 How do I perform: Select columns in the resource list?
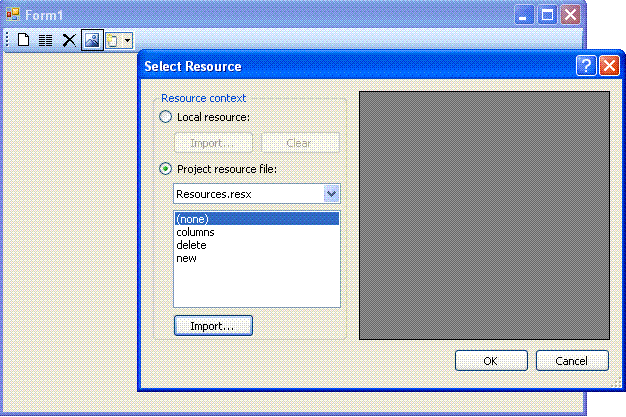(257, 232)
